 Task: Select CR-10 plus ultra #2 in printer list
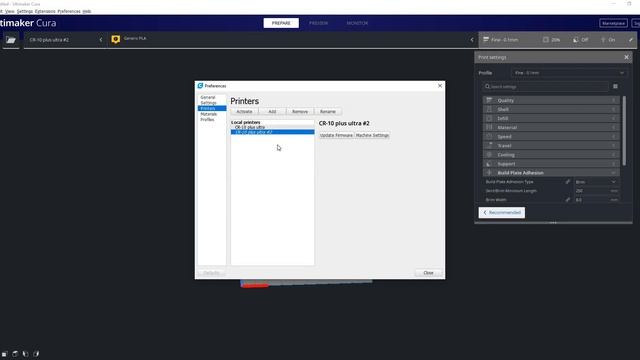(x=273, y=132)
